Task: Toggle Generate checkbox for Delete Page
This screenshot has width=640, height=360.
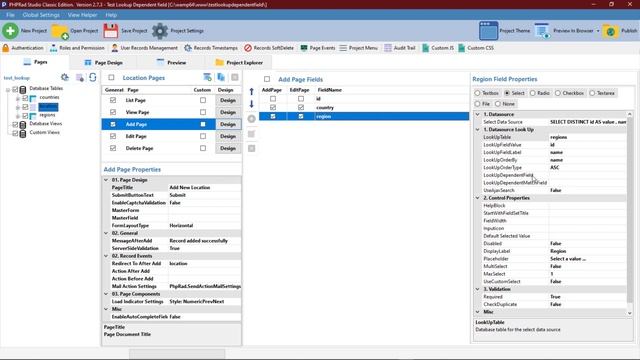Action: click(x=113, y=148)
